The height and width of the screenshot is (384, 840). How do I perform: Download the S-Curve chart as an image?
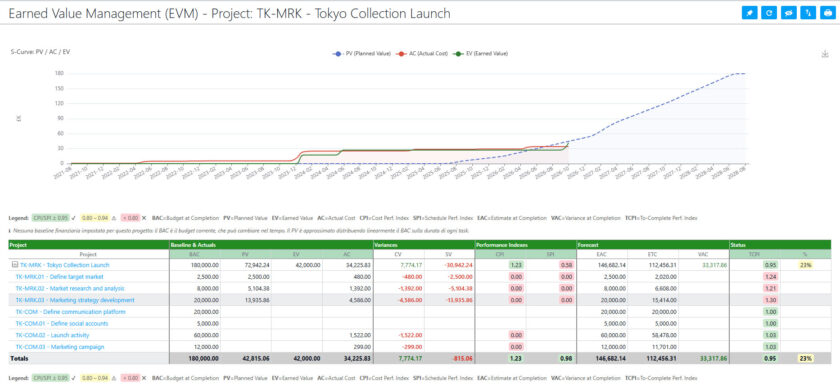tap(825, 54)
